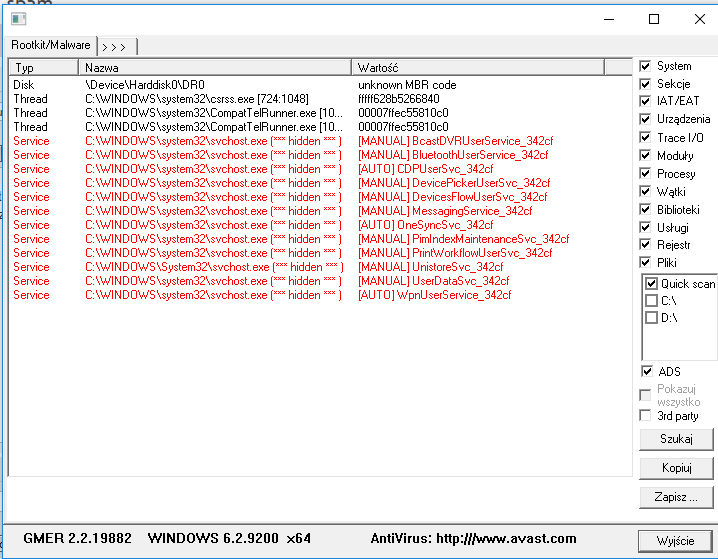The width and height of the screenshot is (718, 559).
Task: Disable the Quick scan option
Action: [x=651, y=284]
